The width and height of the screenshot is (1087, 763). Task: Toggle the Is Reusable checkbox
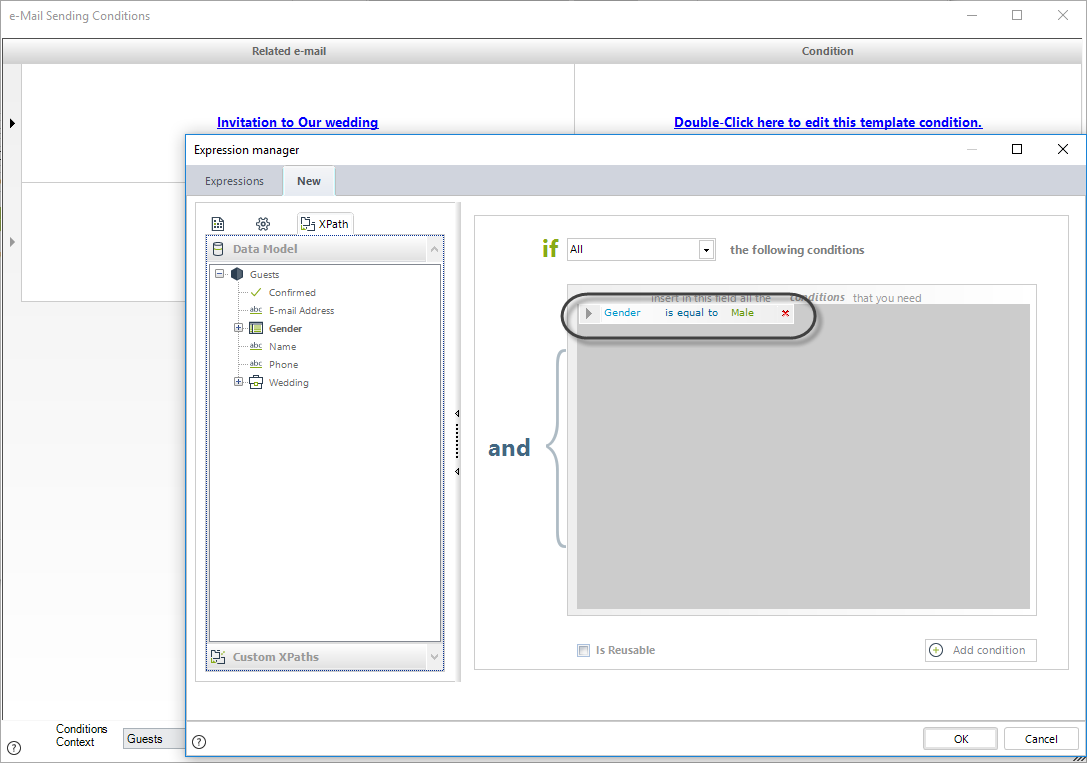tap(584, 650)
